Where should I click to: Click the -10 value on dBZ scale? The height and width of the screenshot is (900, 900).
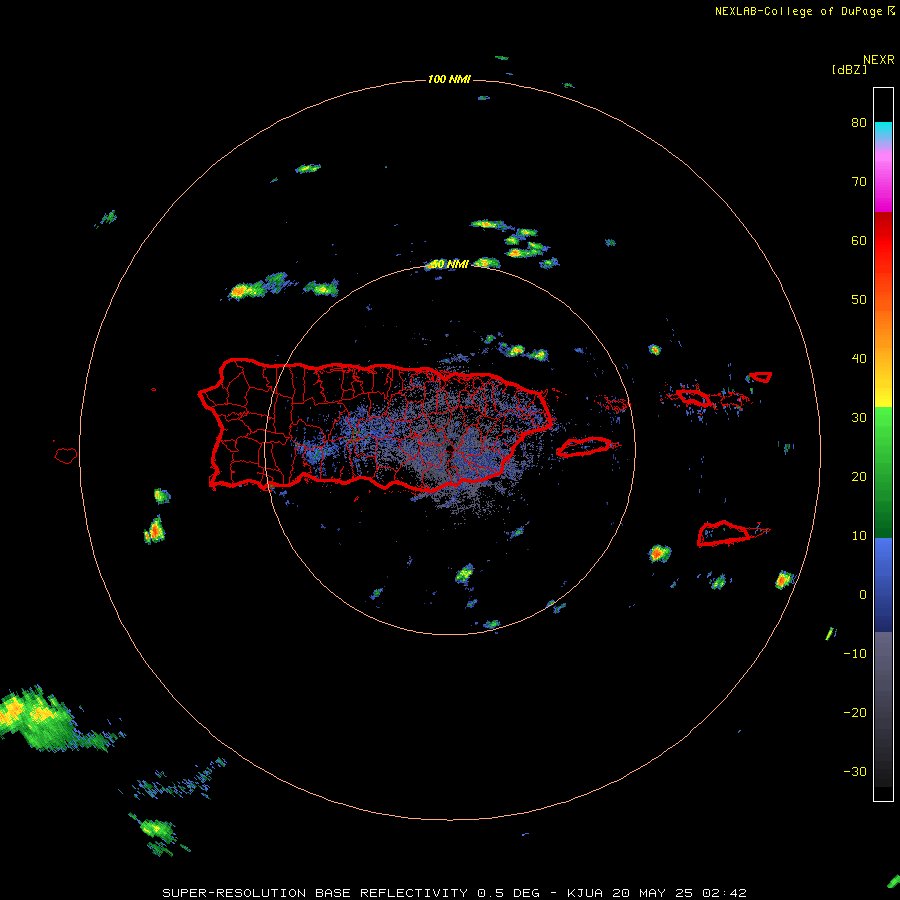click(855, 654)
